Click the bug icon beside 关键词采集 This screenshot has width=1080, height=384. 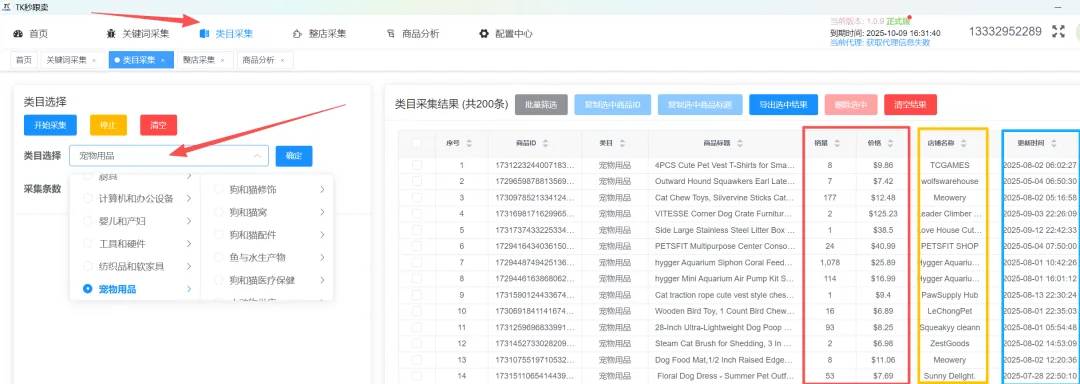[x=111, y=34]
